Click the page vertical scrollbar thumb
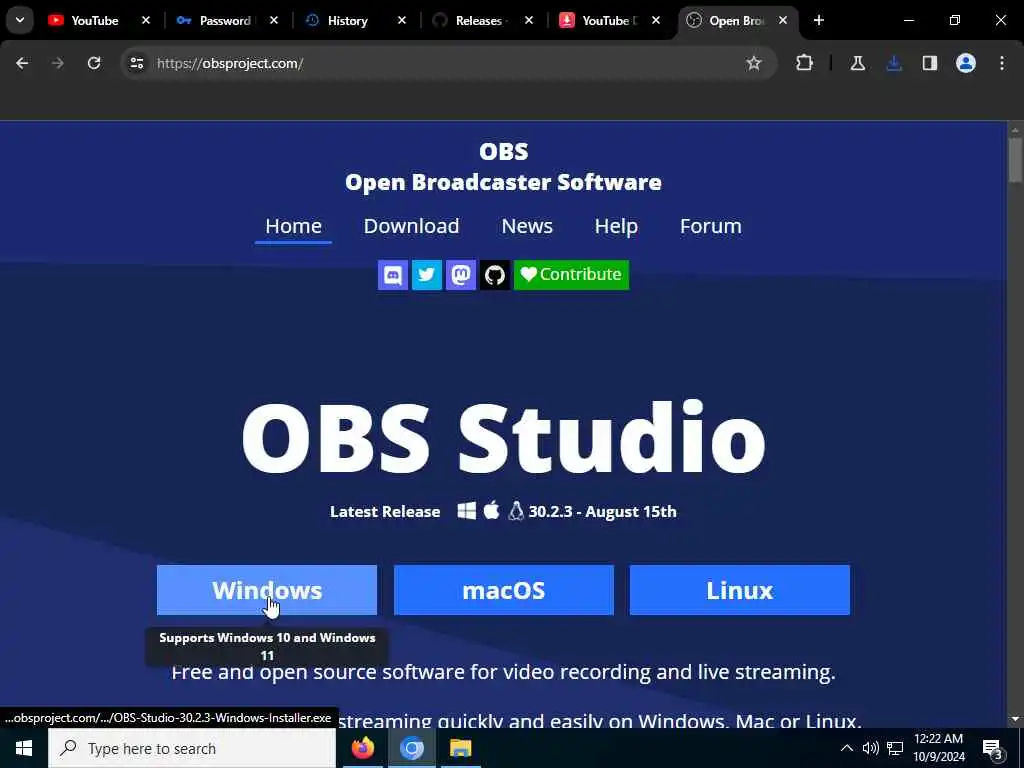 pos(1015,161)
